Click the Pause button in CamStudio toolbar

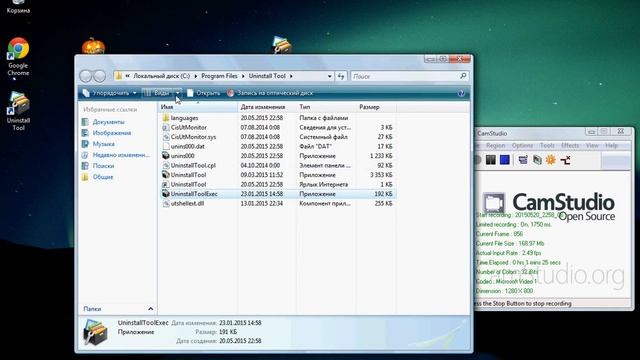[x=491, y=160]
